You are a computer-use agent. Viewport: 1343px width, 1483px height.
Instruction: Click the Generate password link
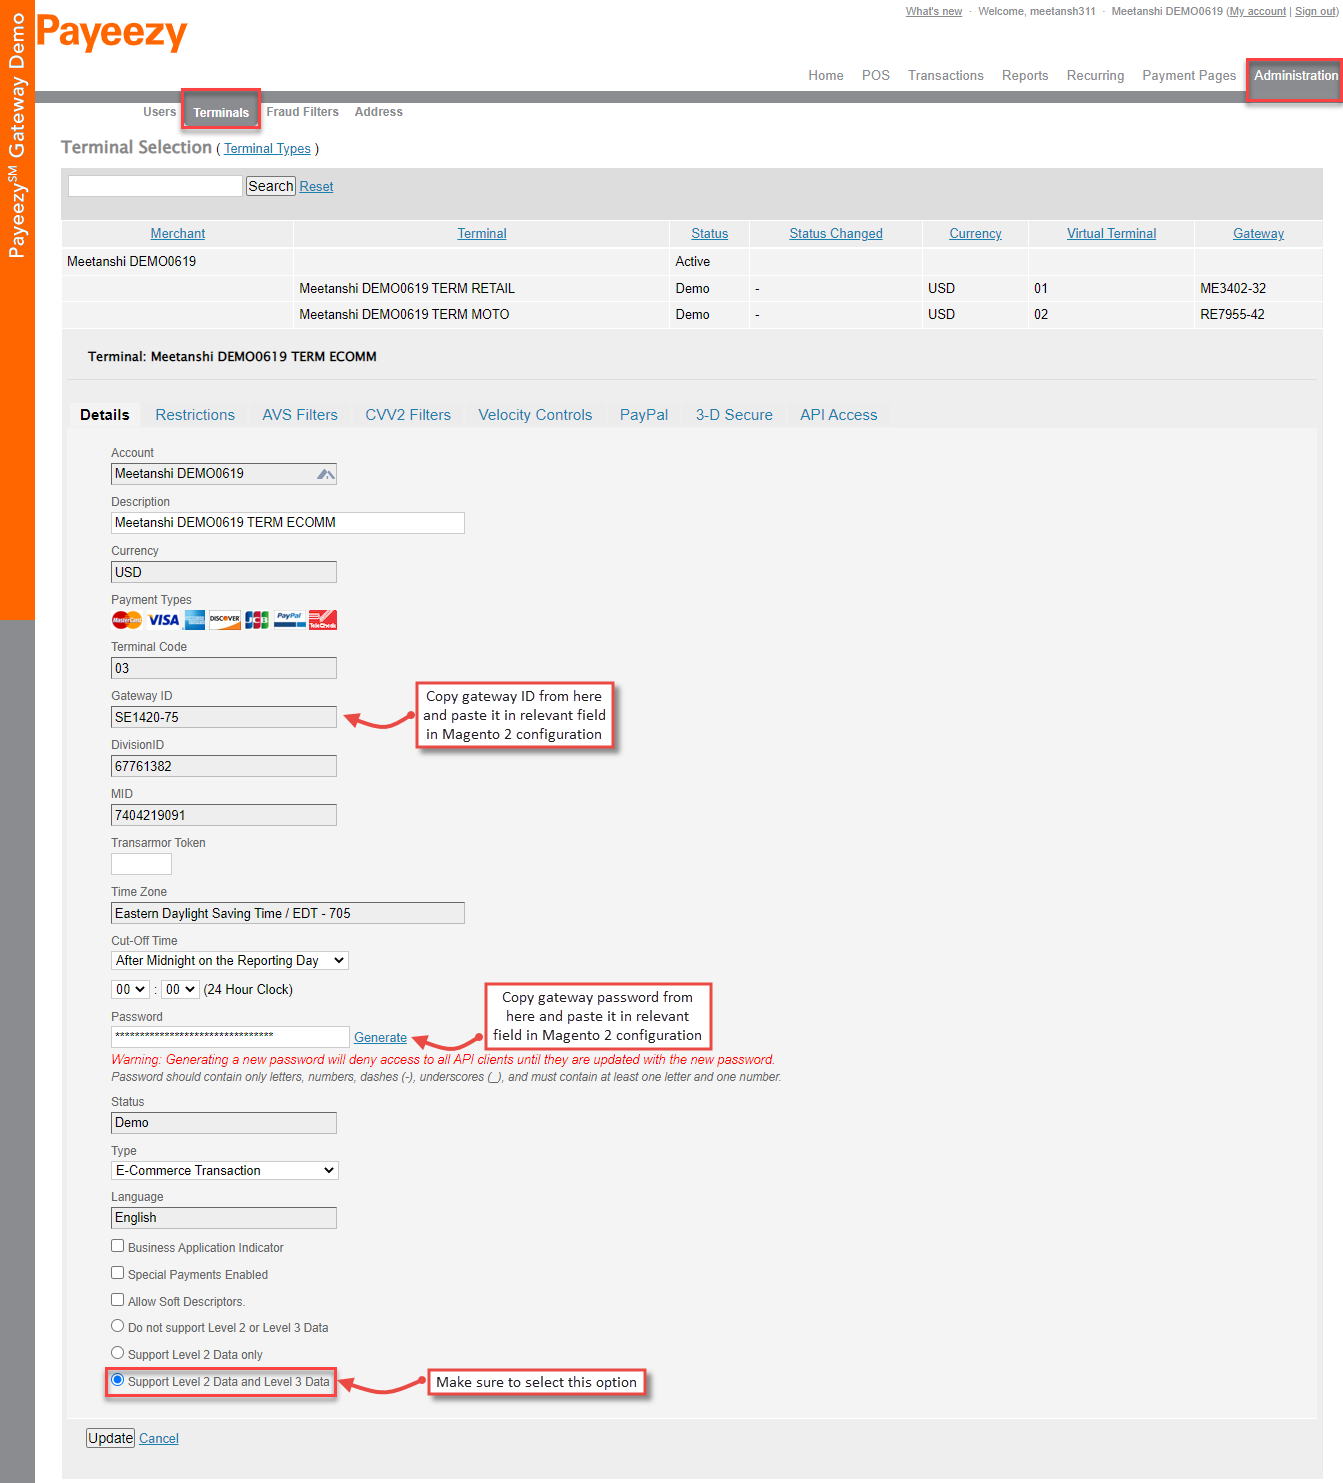point(380,1038)
